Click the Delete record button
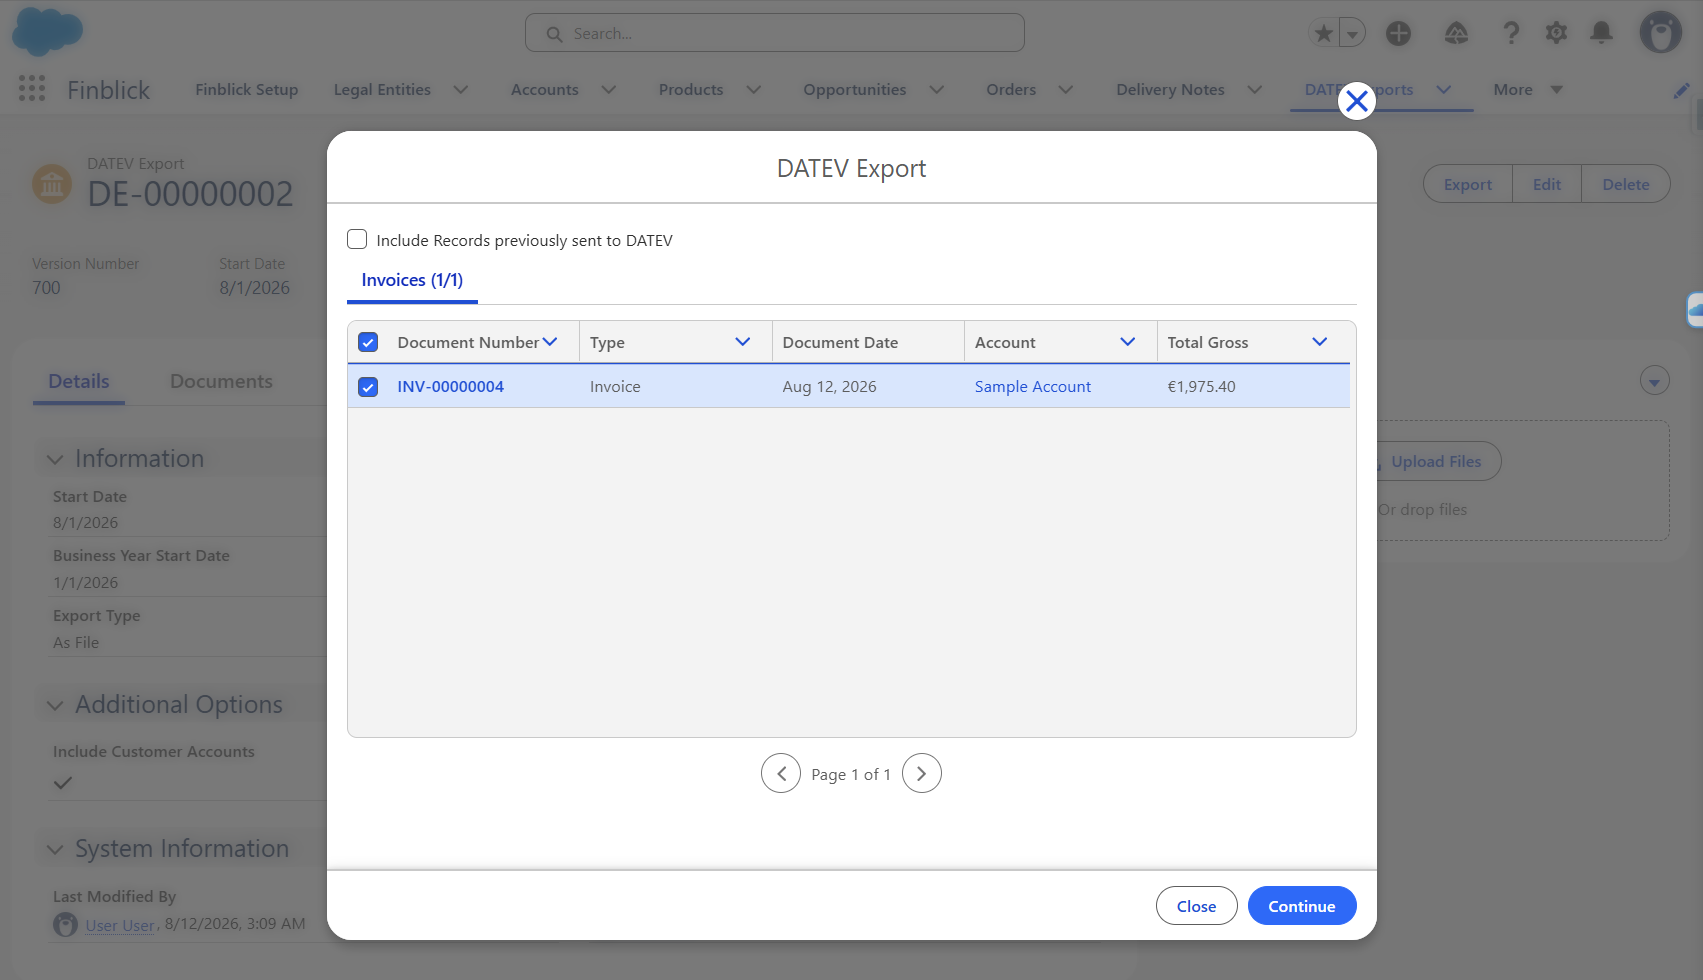This screenshot has height=980, width=1703. (1626, 184)
